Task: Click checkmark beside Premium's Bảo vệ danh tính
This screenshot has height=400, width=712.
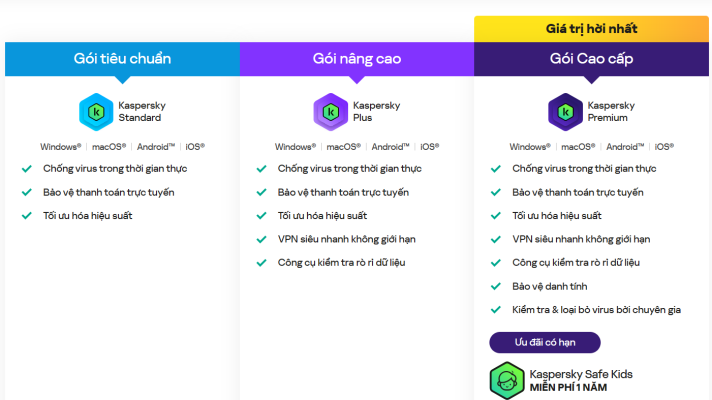Action: click(x=496, y=286)
